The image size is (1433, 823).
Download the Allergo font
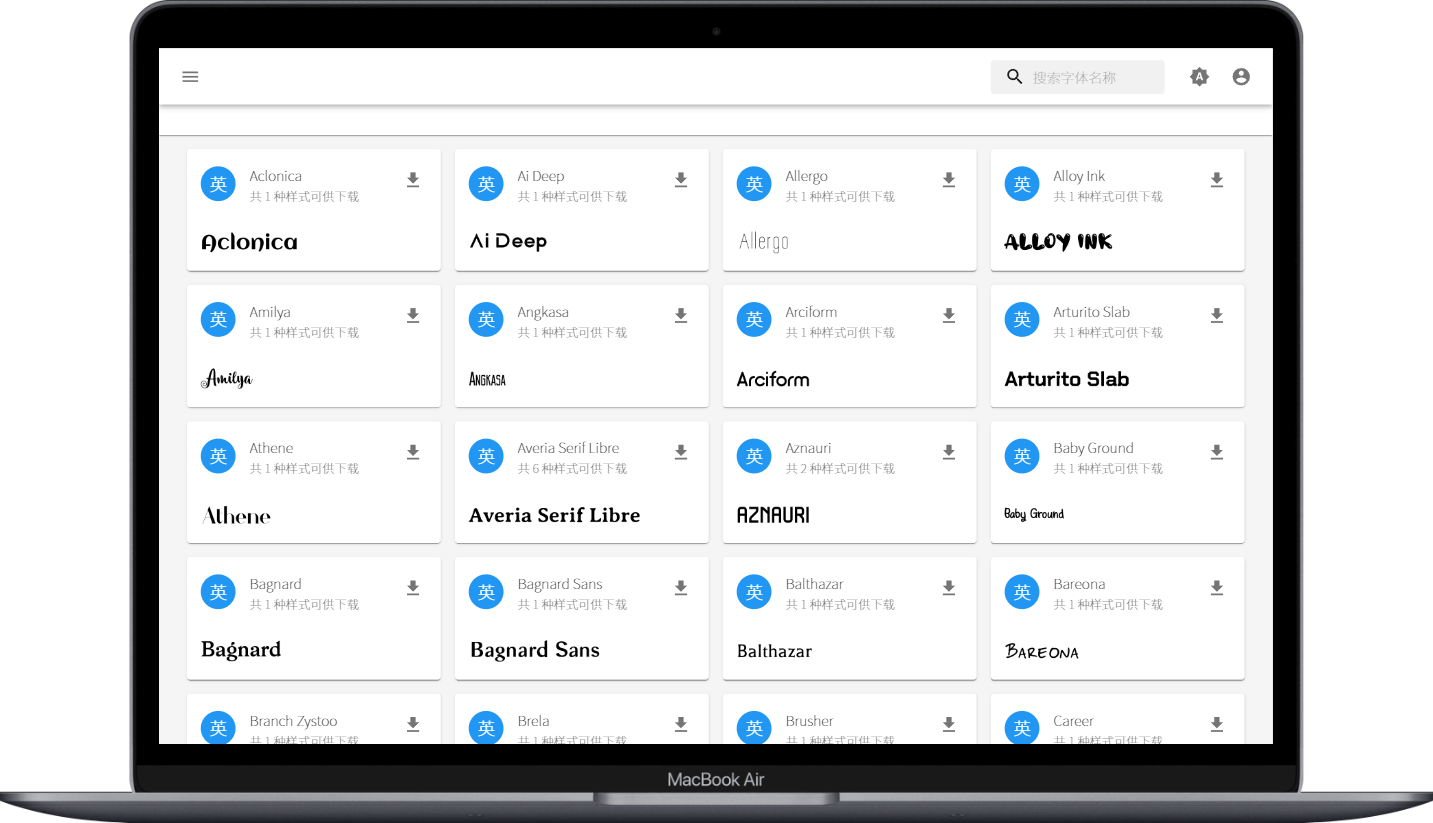click(949, 180)
